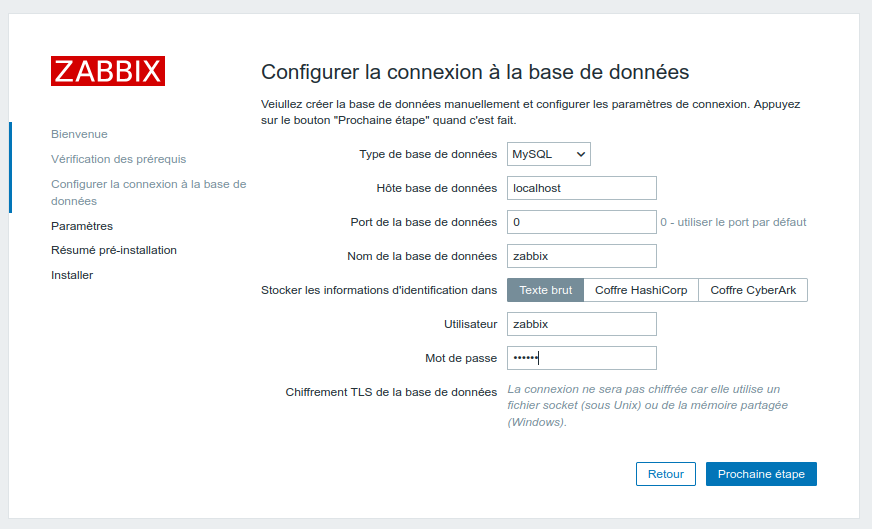Screen dimensions: 872x529
Task: Click the 'Type de base de données' label
Action: pos(428,154)
